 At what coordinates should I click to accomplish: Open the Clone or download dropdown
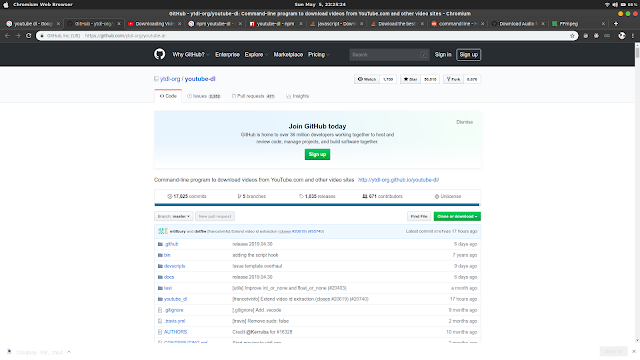[457, 216]
